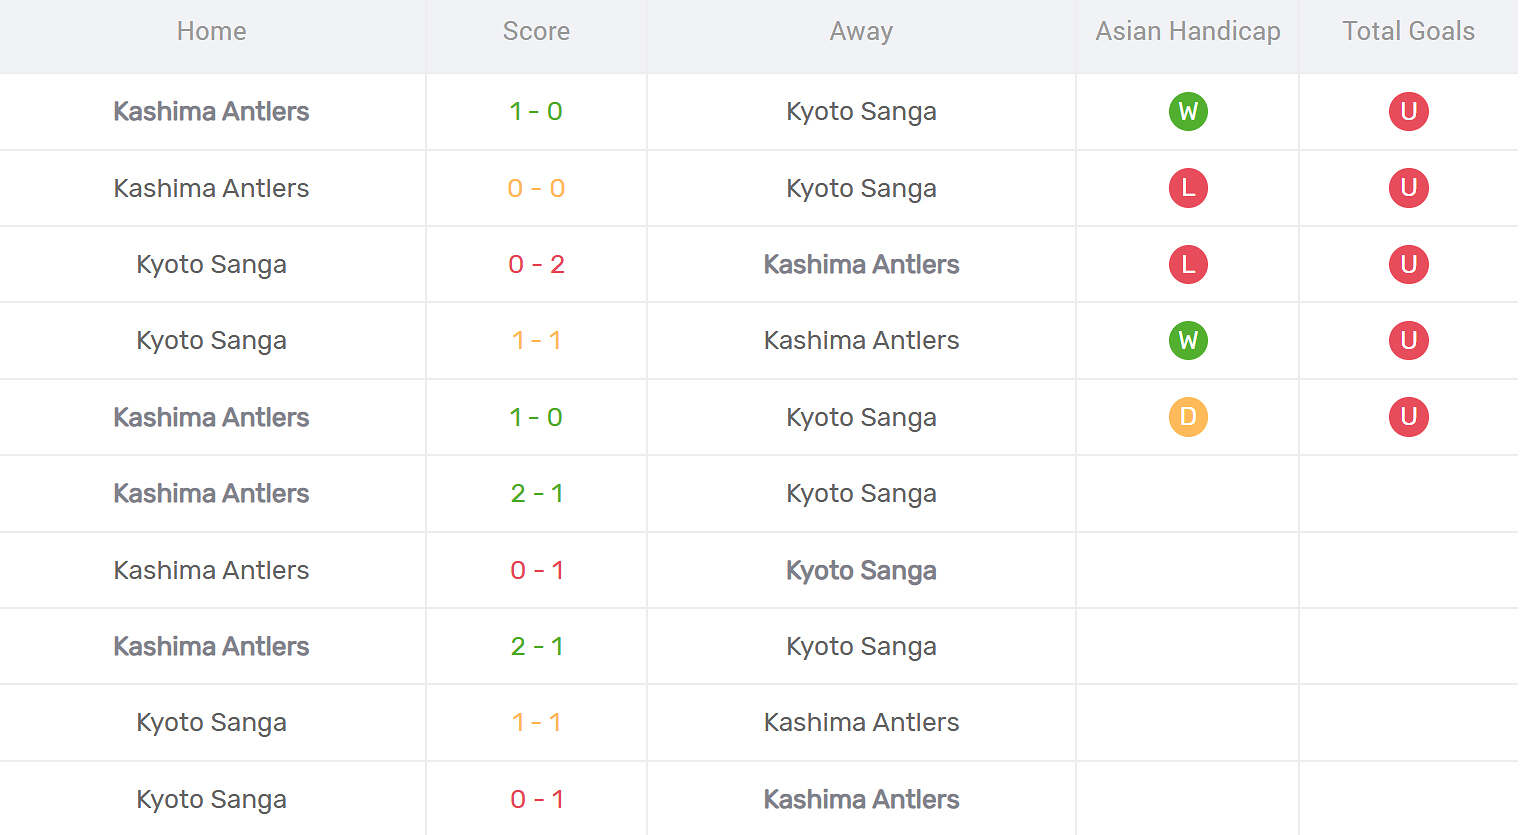
Task: Click the green W badge in the 1-0 match row
Action: pyautogui.click(x=1188, y=111)
